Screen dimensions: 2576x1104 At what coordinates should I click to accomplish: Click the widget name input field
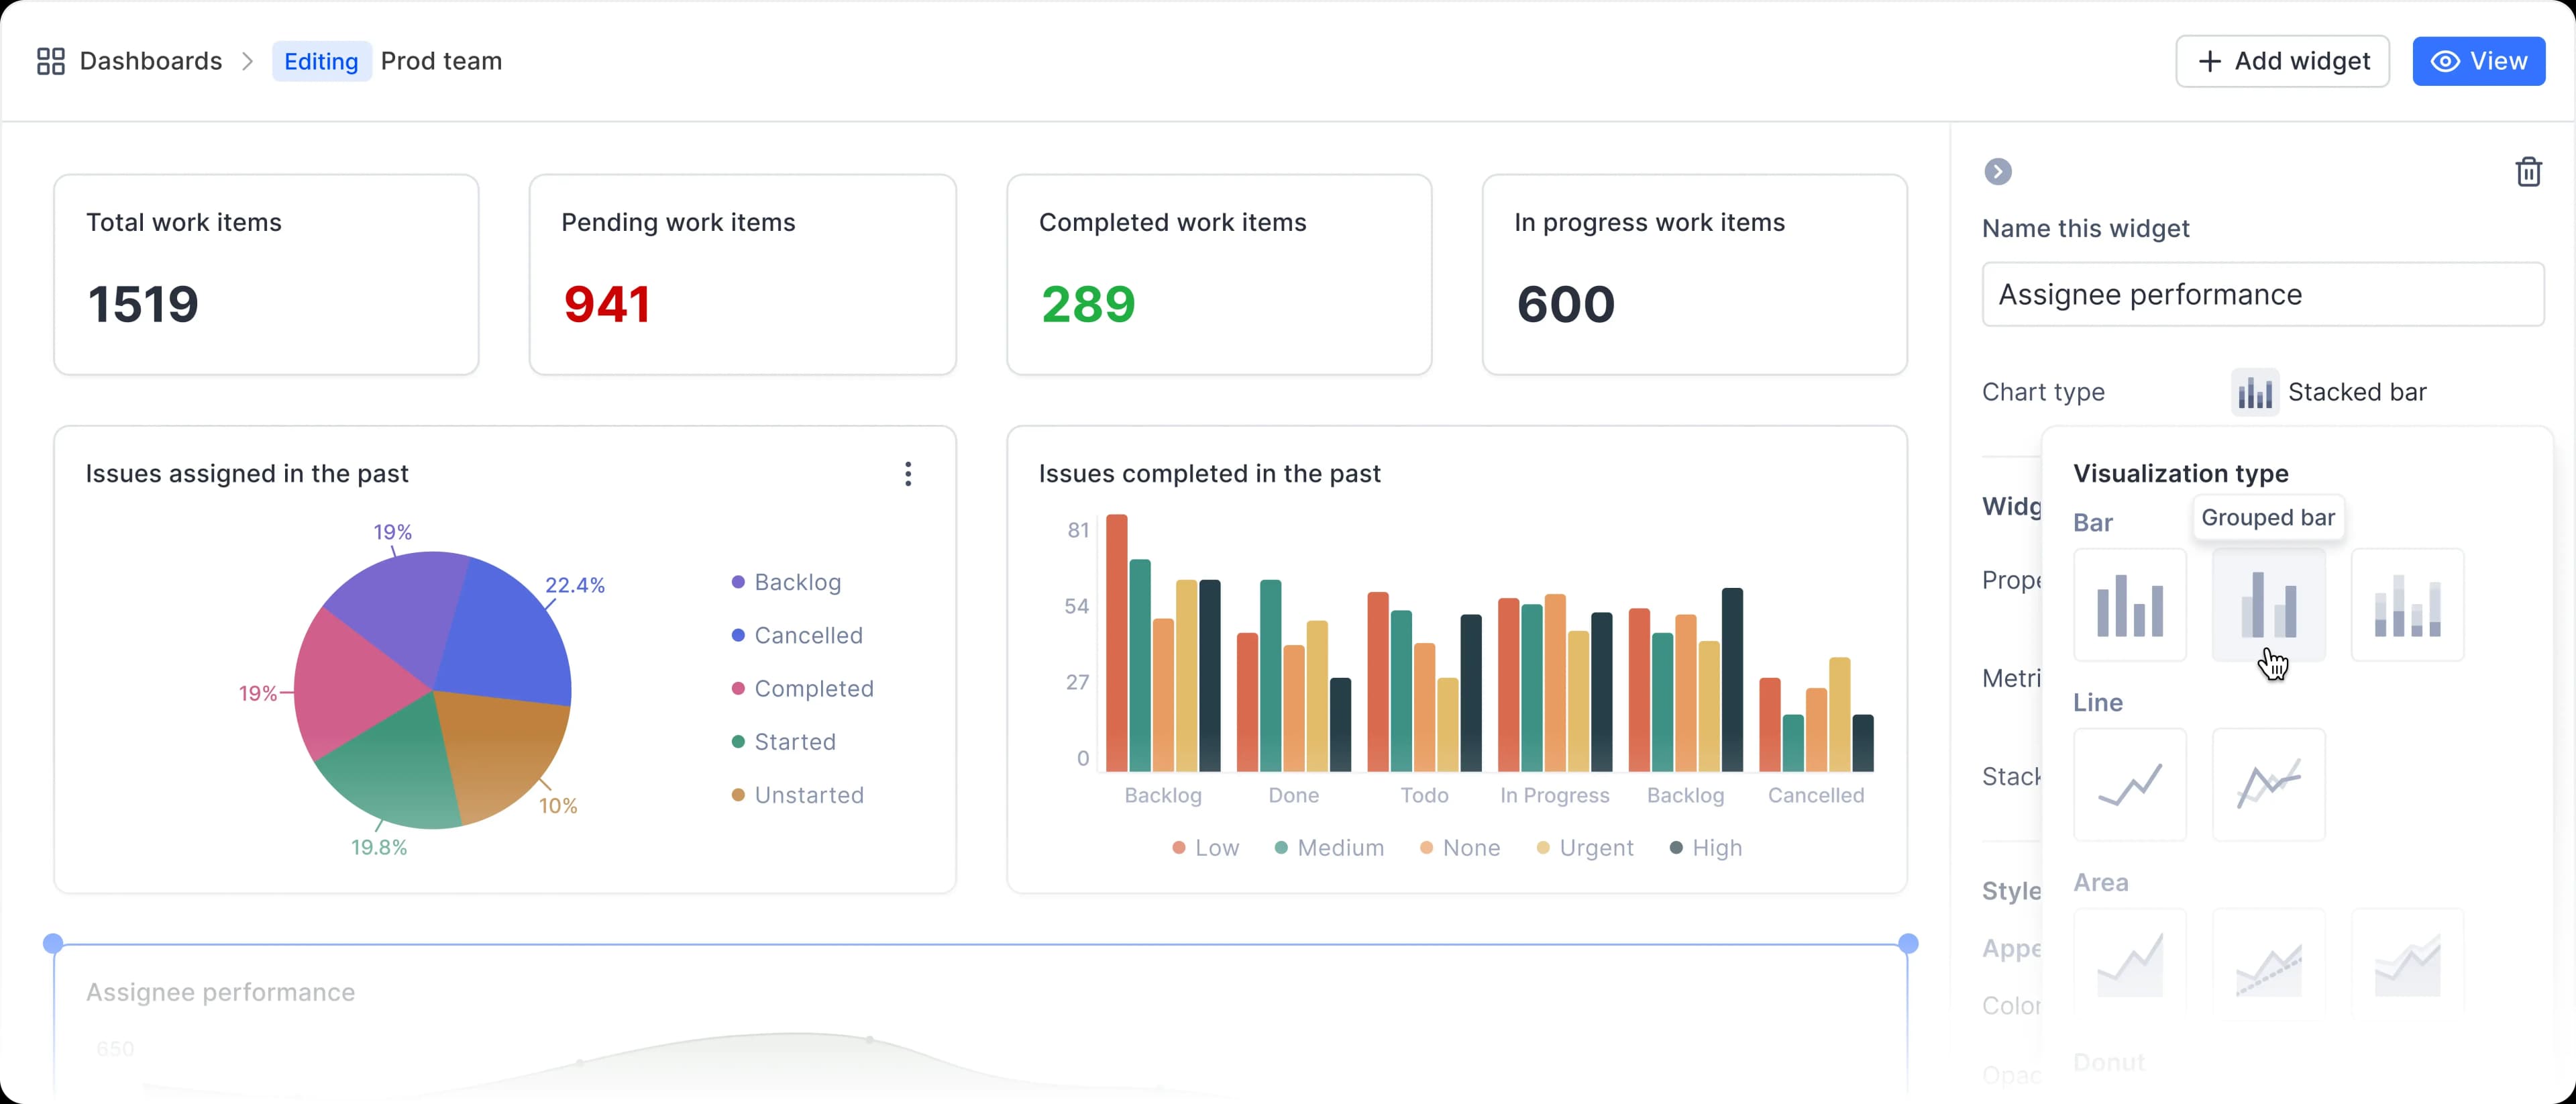(2262, 295)
